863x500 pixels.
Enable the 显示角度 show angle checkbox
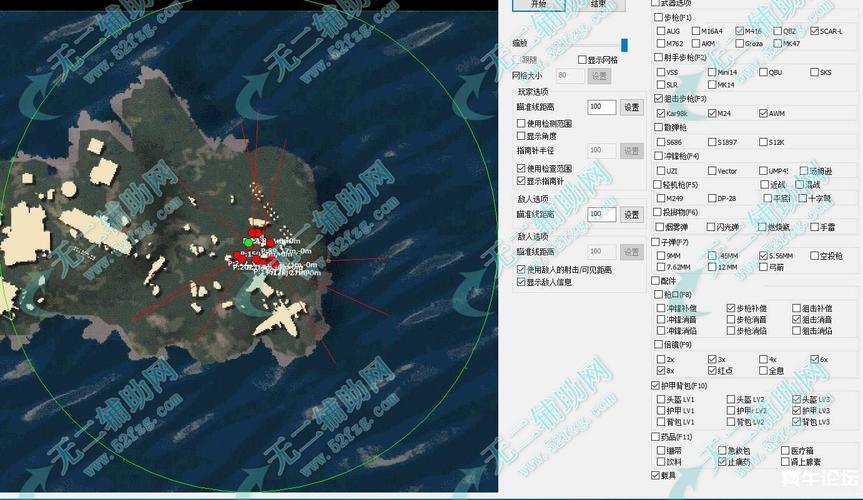[x=521, y=135]
